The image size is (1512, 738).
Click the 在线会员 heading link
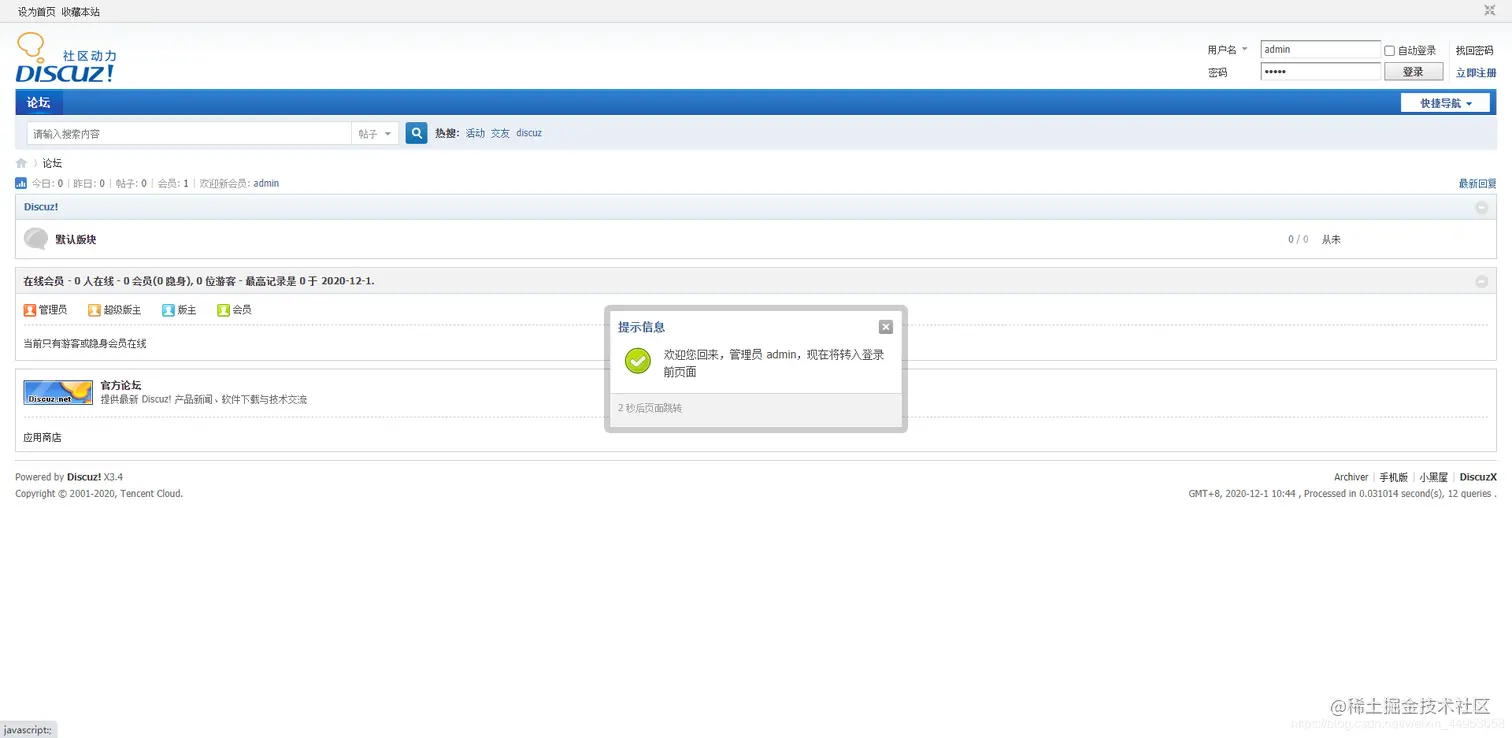pyautogui.click(x=43, y=281)
